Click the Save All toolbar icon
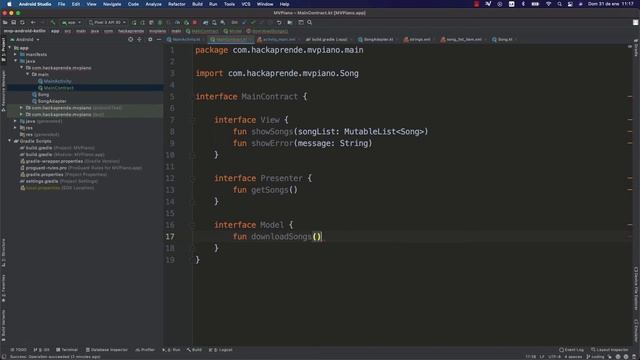Image resolution: width=640 pixels, height=360 pixels. [x=13, y=22]
